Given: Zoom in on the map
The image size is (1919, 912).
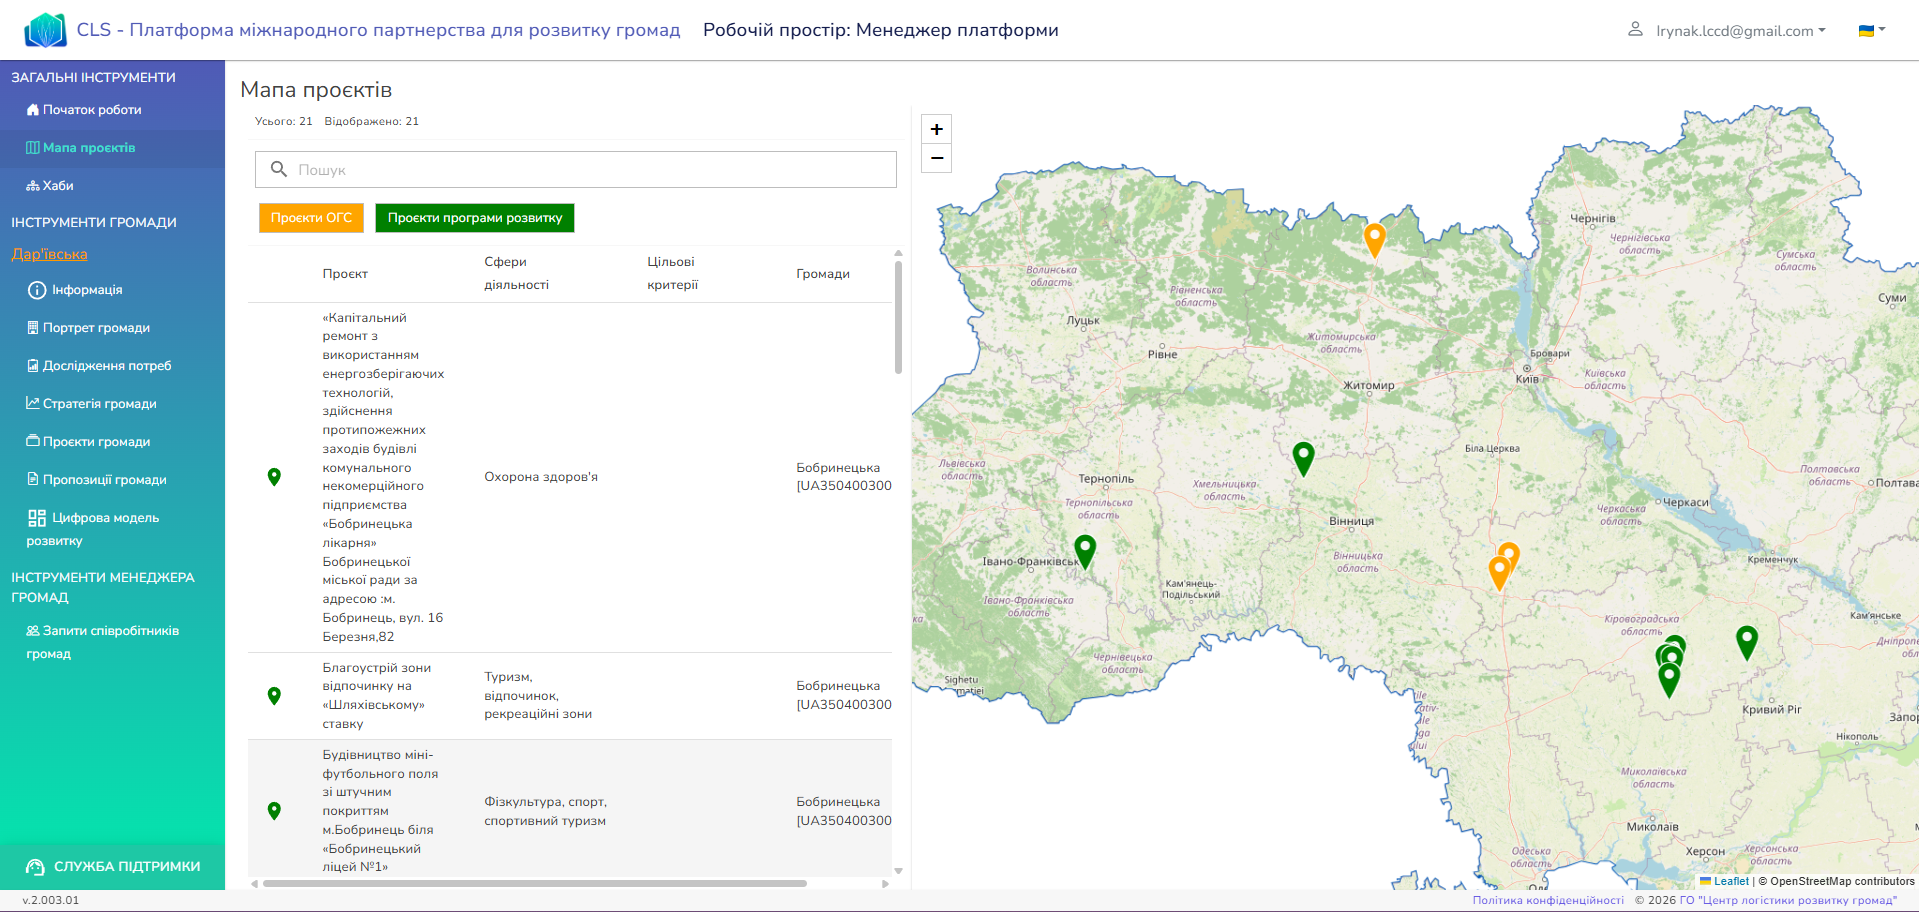Looking at the screenshot, I should click(936, 129).
